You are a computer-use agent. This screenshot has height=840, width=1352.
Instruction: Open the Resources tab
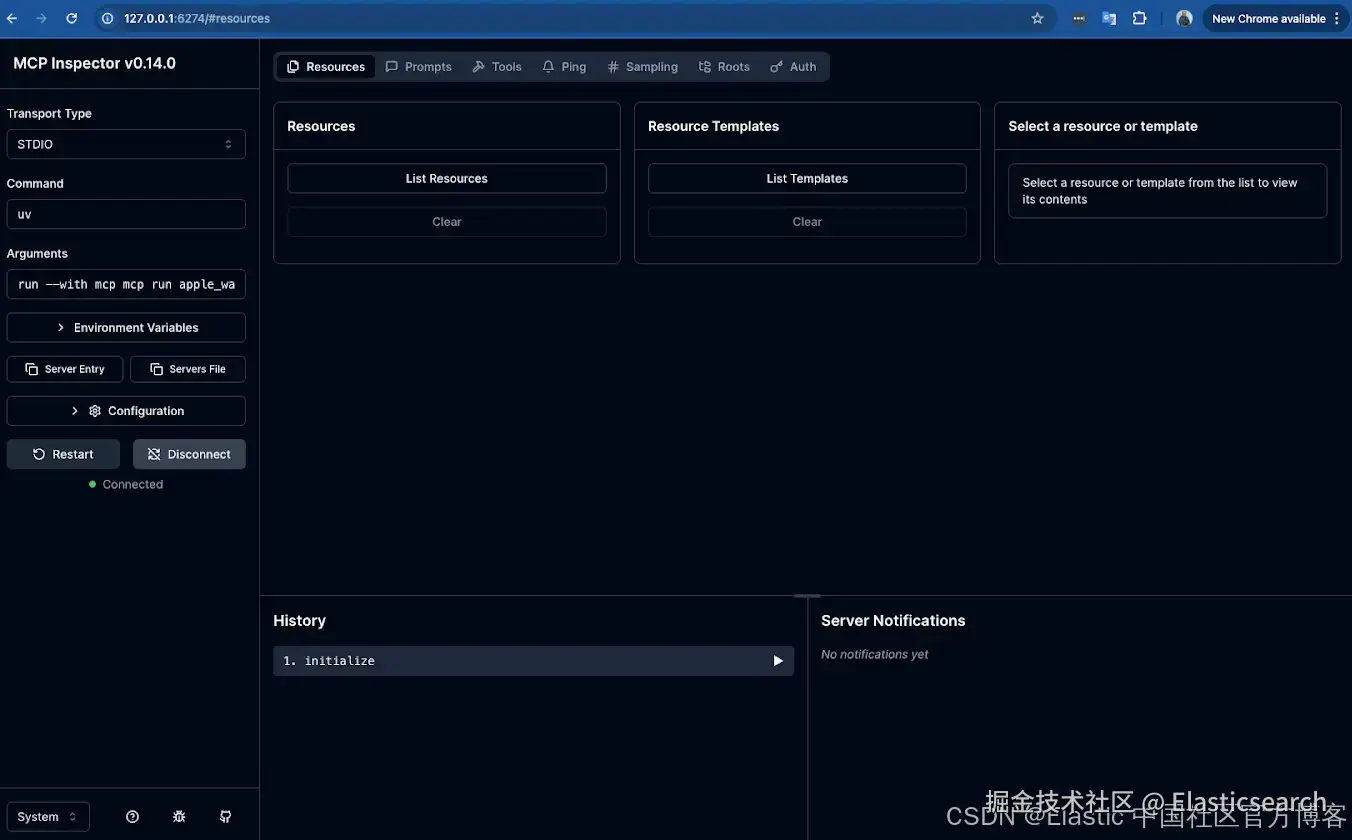coord(326,67)
